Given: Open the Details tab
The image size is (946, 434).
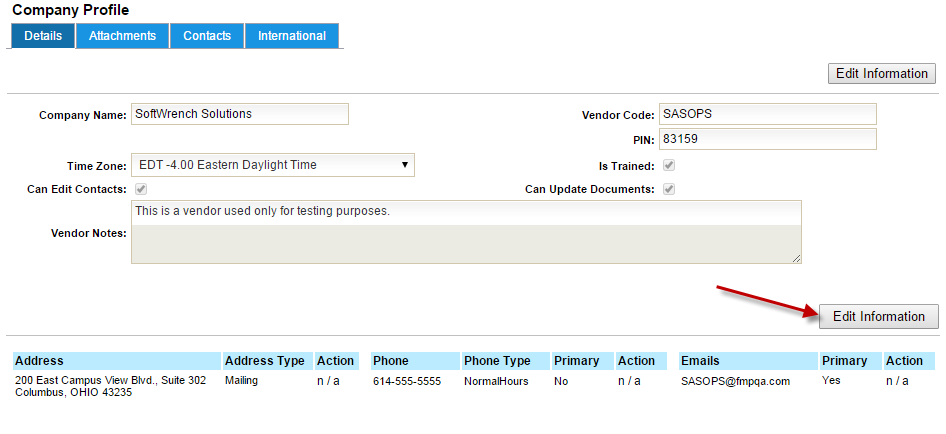Looking at the screenshot, I should (43, 36).
